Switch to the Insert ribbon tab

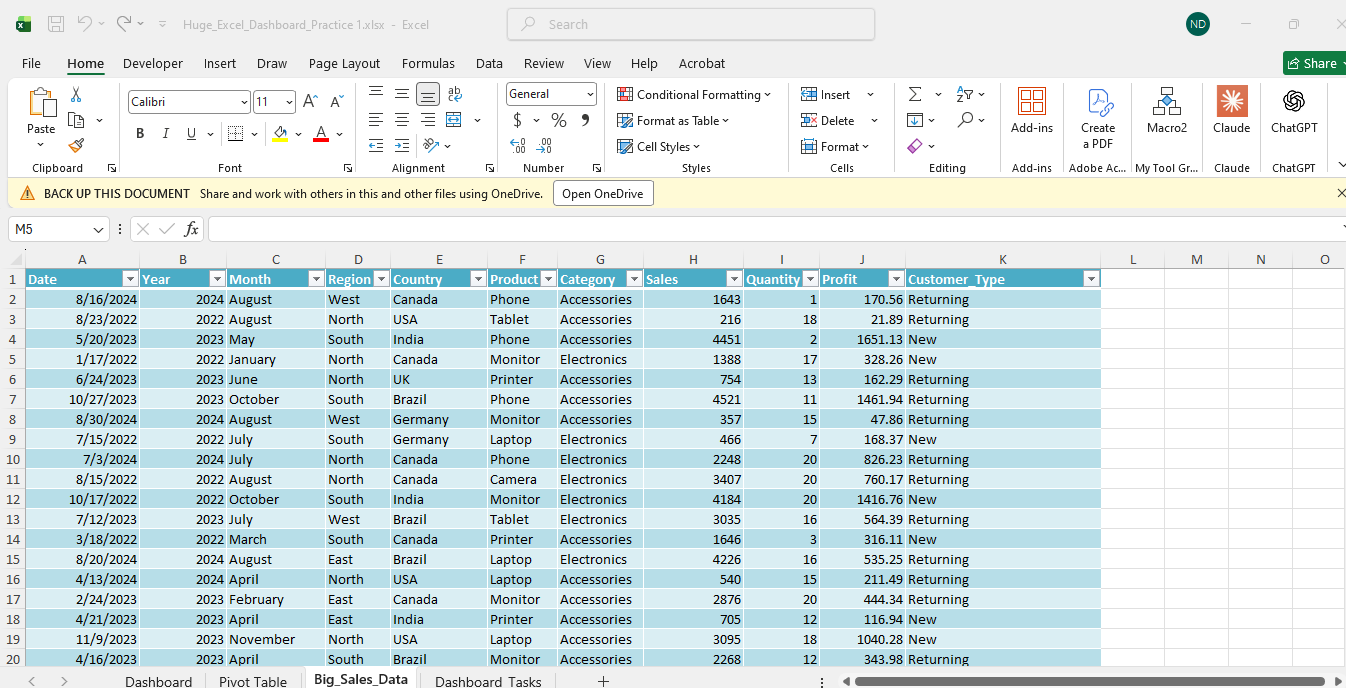(220, 63)
